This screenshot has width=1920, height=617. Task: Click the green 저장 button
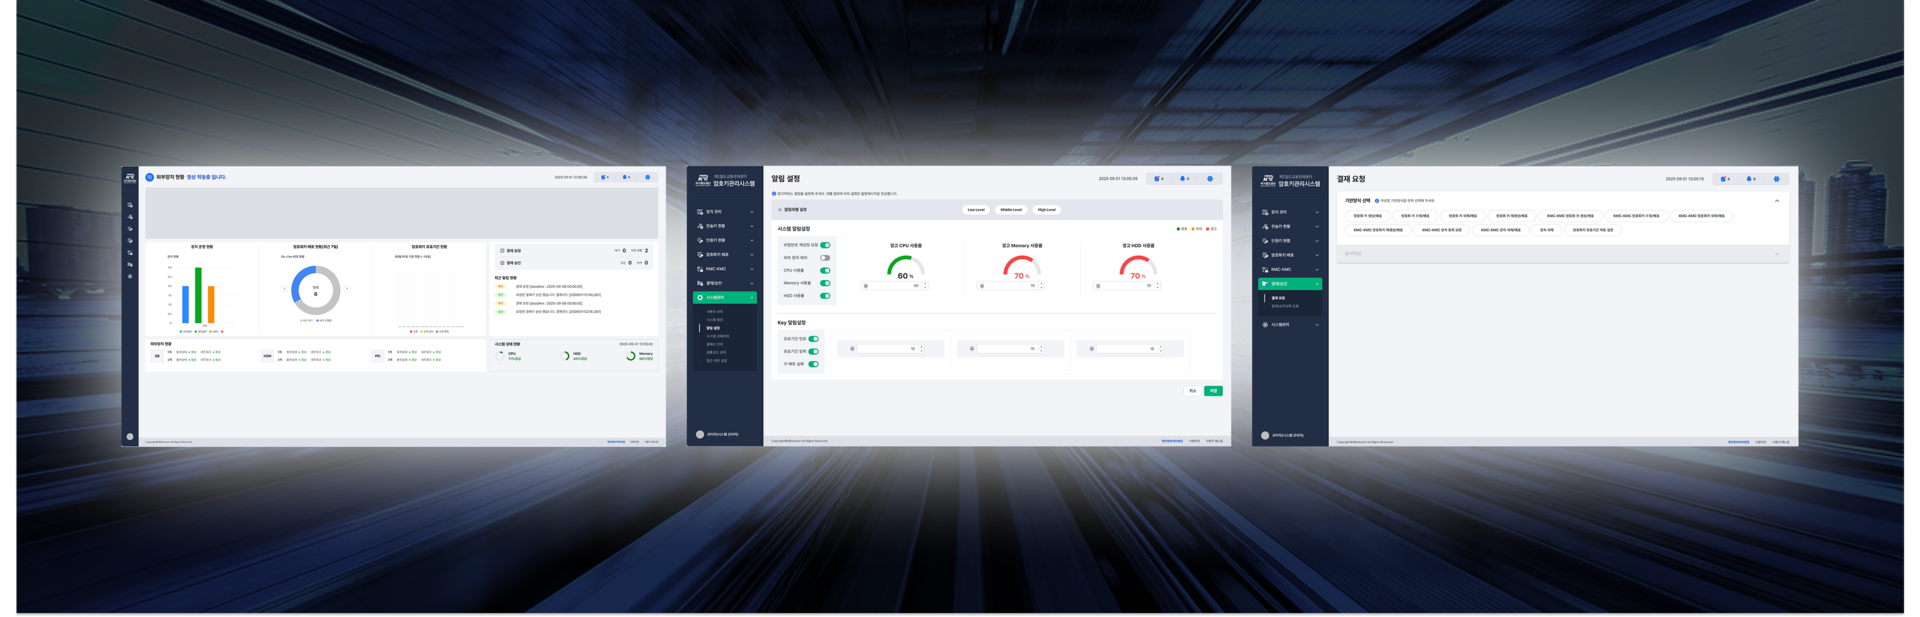(x=1213, y=391)
